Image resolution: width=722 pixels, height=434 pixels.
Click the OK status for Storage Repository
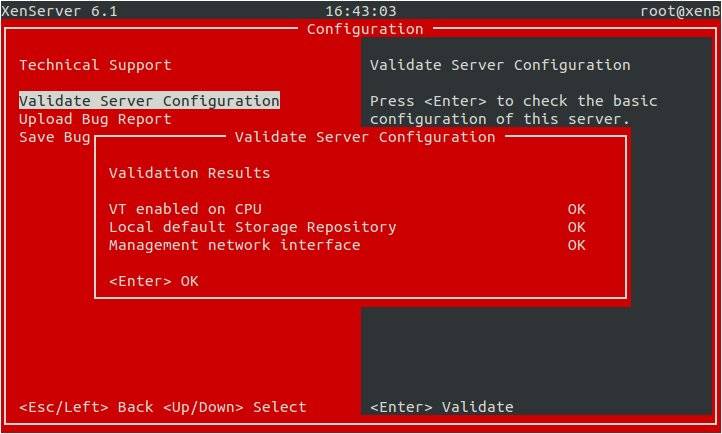[x=576, y=227]
